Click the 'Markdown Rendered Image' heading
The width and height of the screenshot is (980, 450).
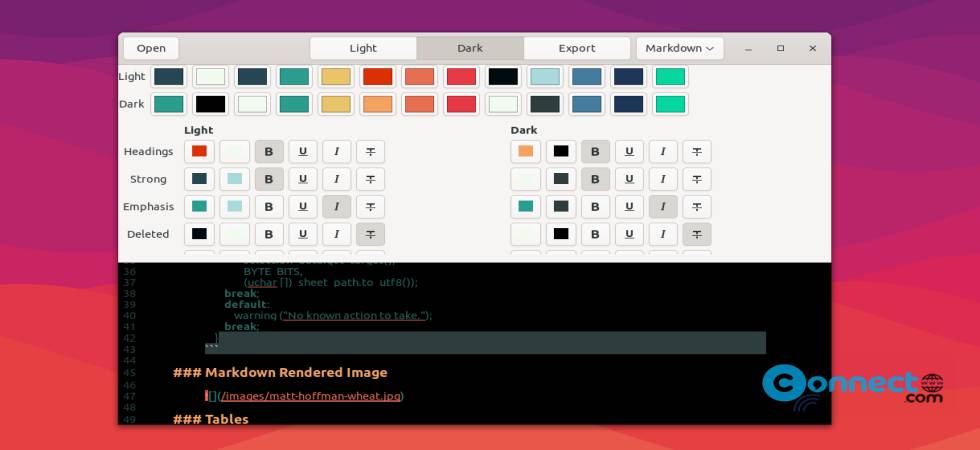[x=296, y=372]
